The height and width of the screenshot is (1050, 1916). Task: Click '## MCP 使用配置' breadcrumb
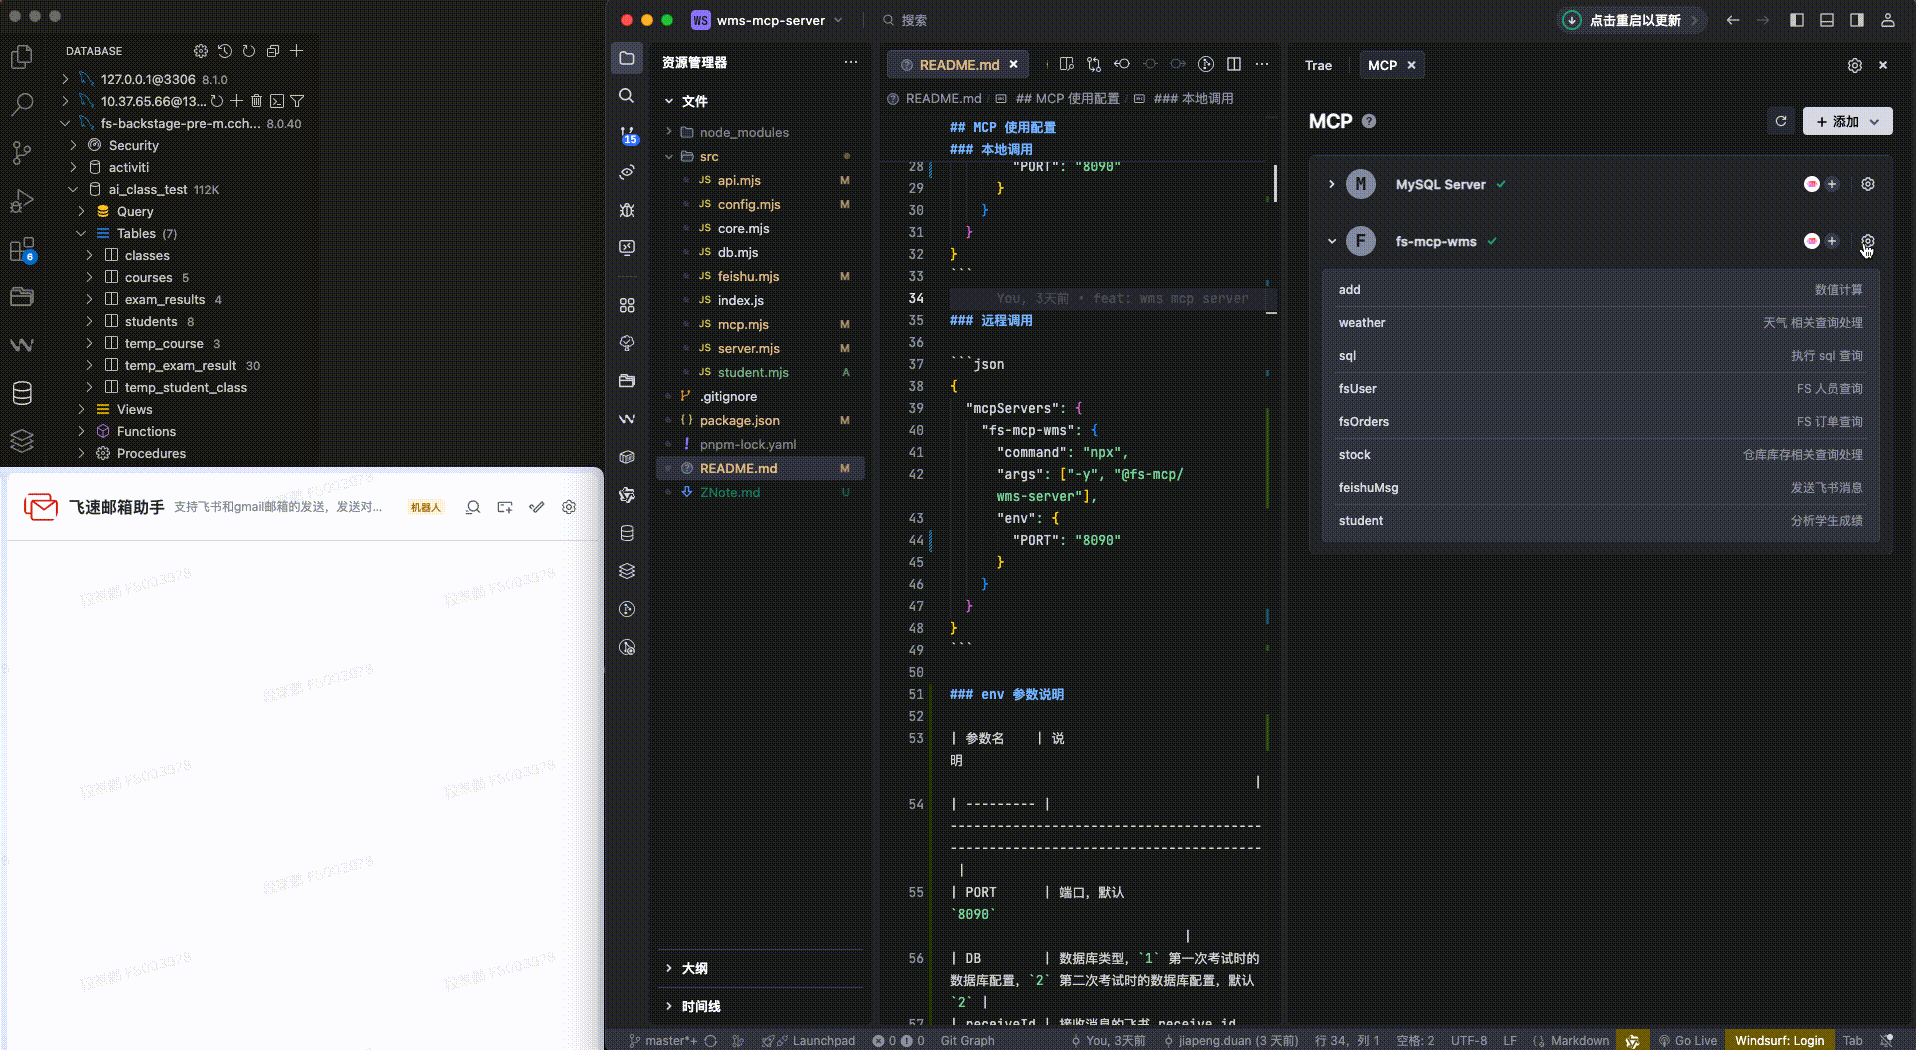1067,98
